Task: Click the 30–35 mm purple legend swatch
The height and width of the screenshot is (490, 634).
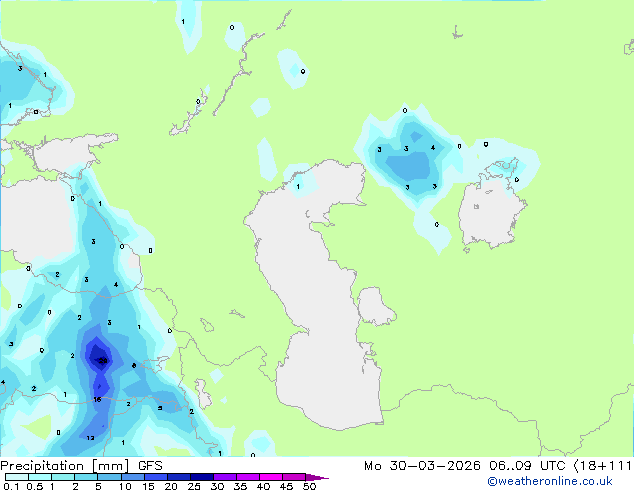Action: click(224, 477)
